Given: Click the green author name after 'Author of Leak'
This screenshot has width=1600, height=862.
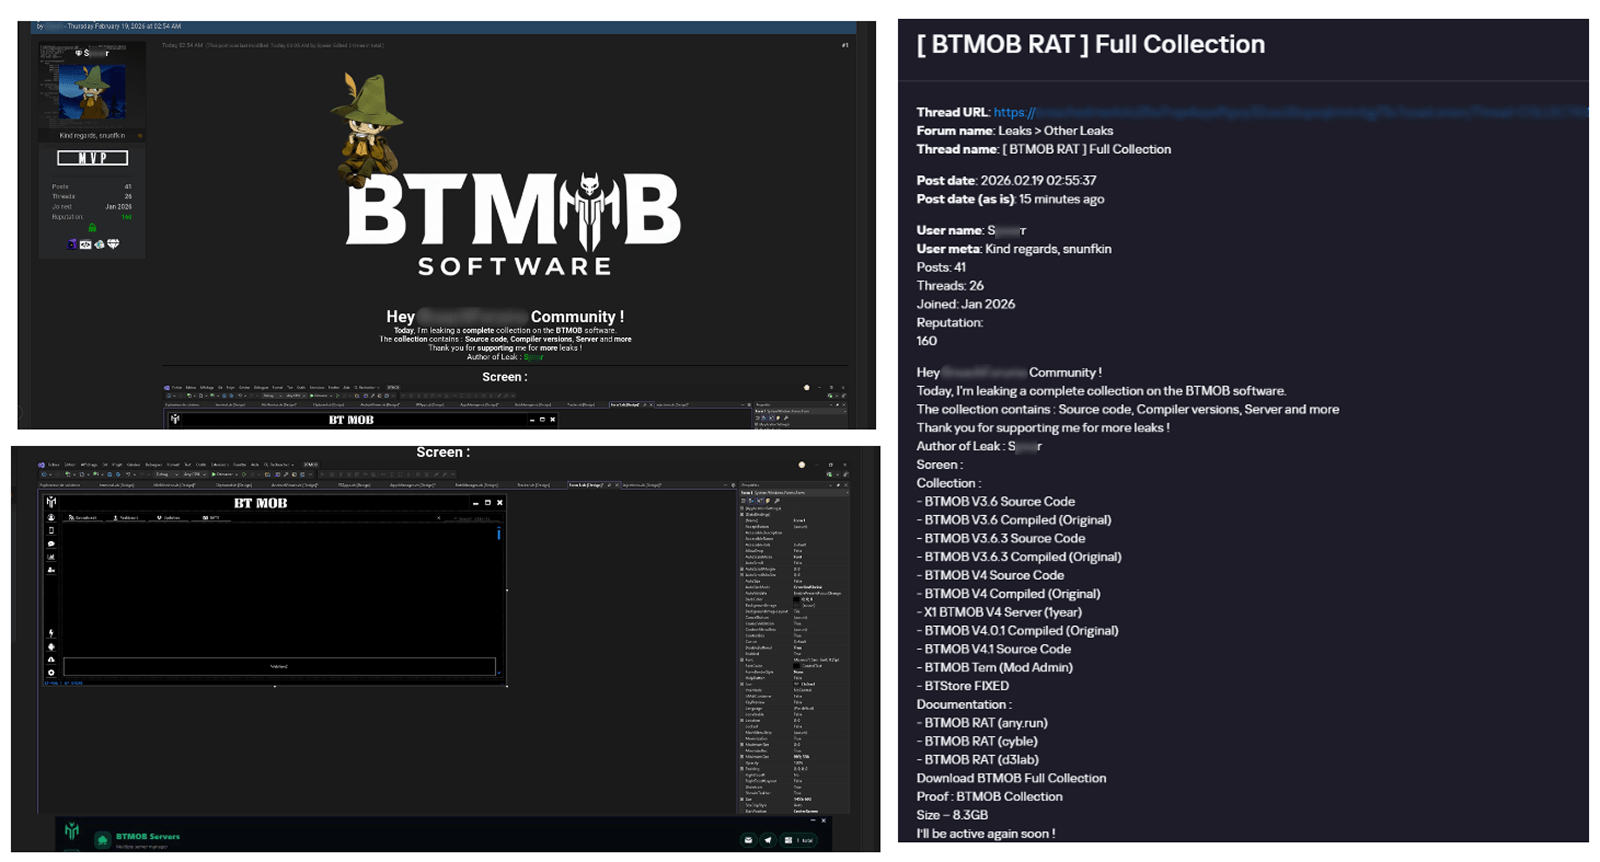Looking at the screenshot, I should pyautogui.click(x=533, y=357).
